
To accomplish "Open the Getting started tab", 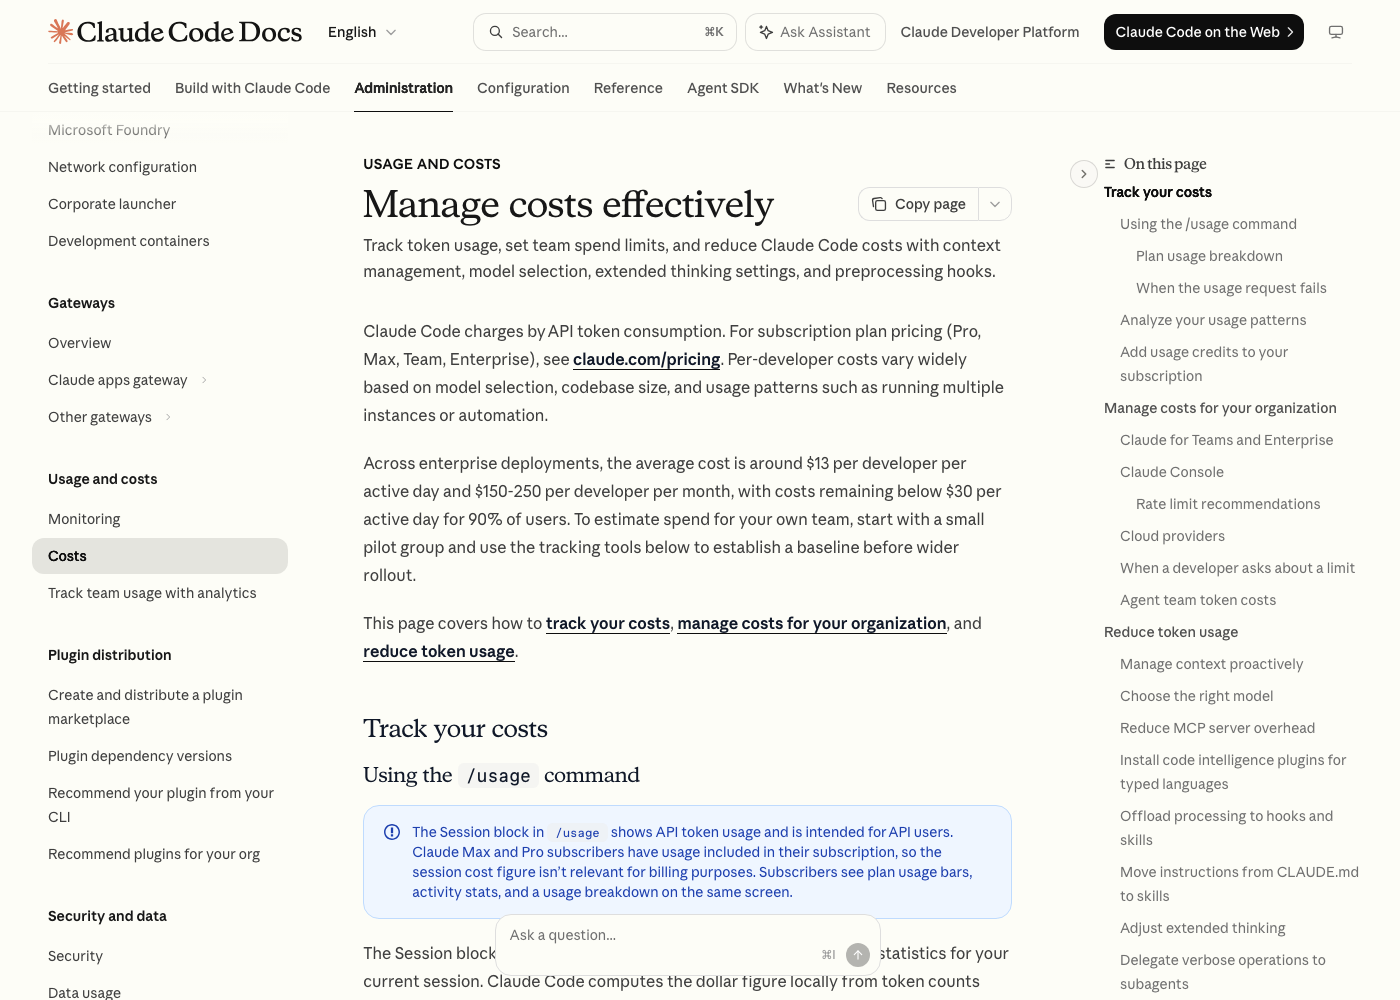I will [x=99, y=88].
